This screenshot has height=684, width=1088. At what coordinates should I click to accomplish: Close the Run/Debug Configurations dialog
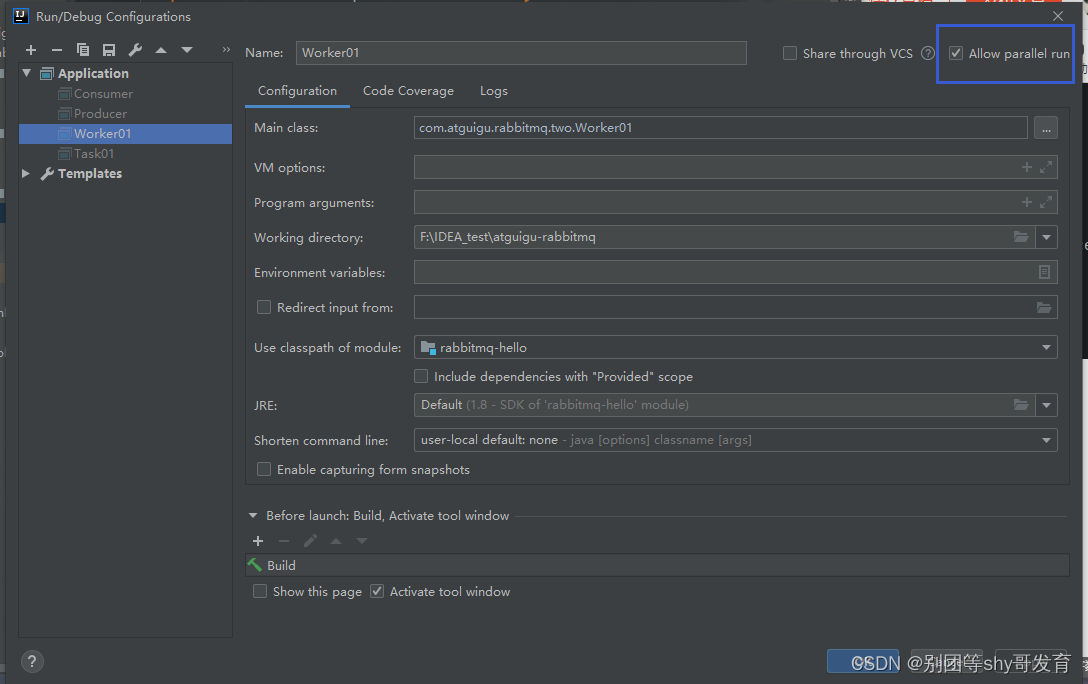pos(1057,16)
